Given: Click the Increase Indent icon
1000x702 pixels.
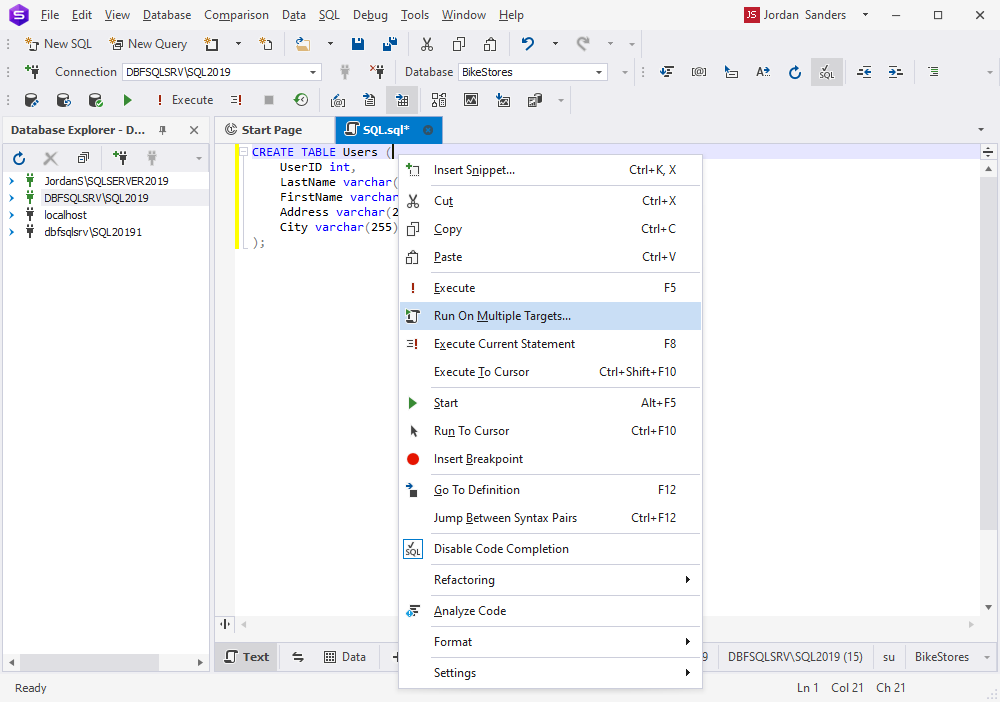Looking at the screenshot, I should click(x=895, y=72).
